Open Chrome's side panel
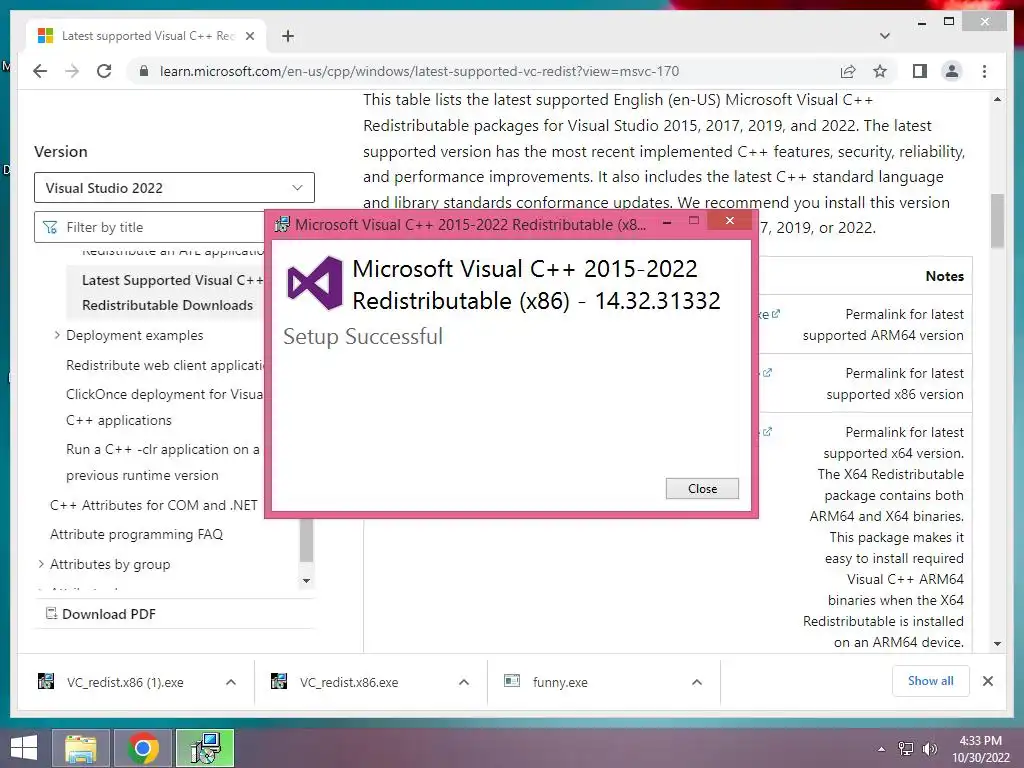Screen dimensions: 1024x768 920,71
